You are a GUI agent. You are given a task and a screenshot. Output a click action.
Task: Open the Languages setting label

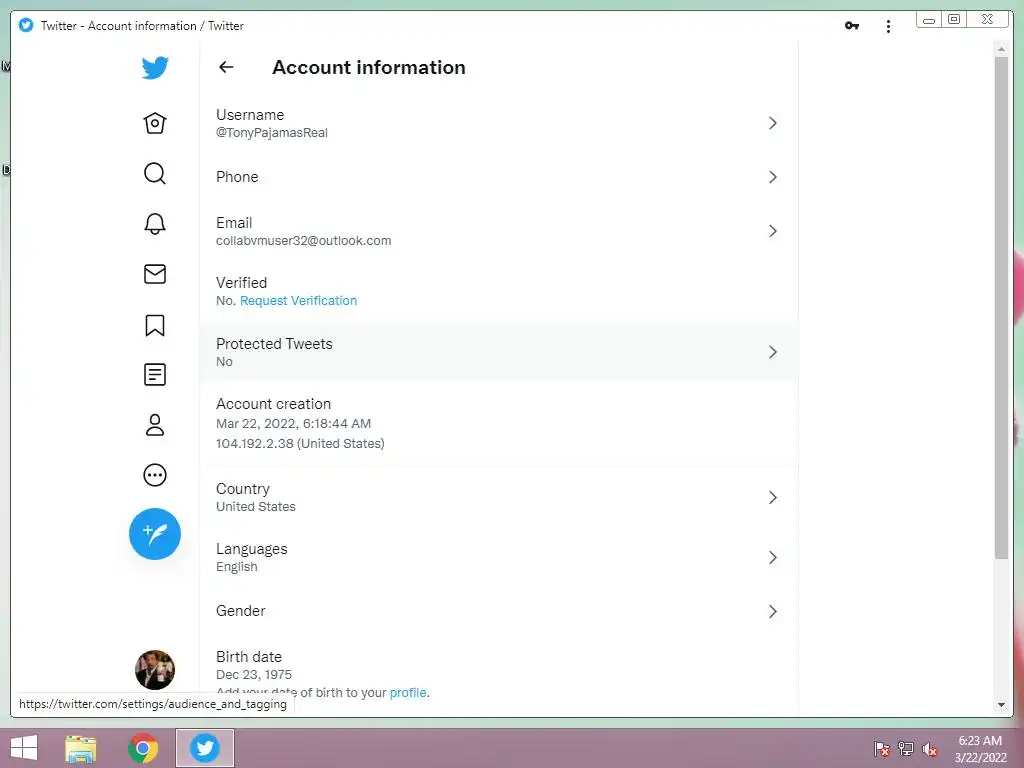(251, 549)
